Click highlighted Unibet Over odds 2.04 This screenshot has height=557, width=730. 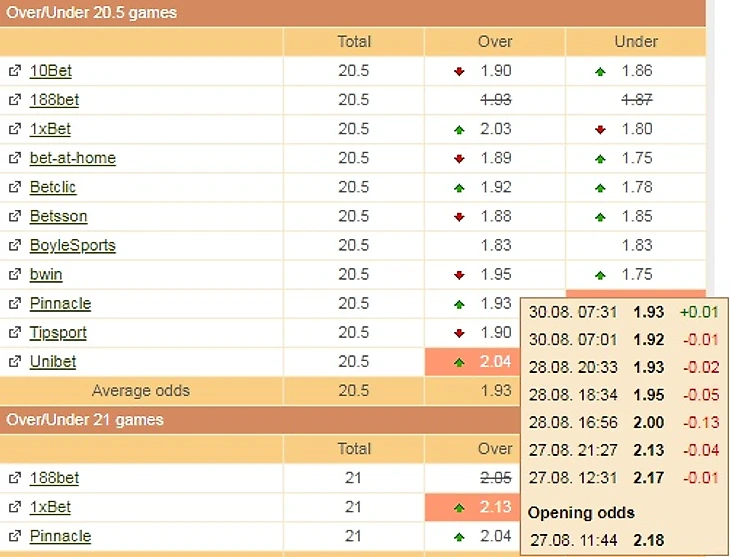(x=496, y=361)
